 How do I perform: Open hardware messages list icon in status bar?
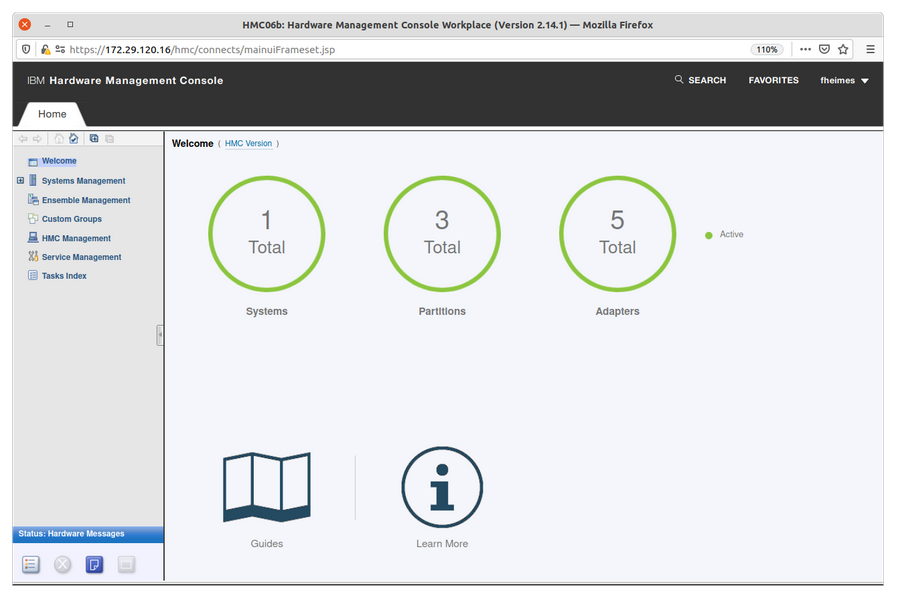[x=31, y=565]
